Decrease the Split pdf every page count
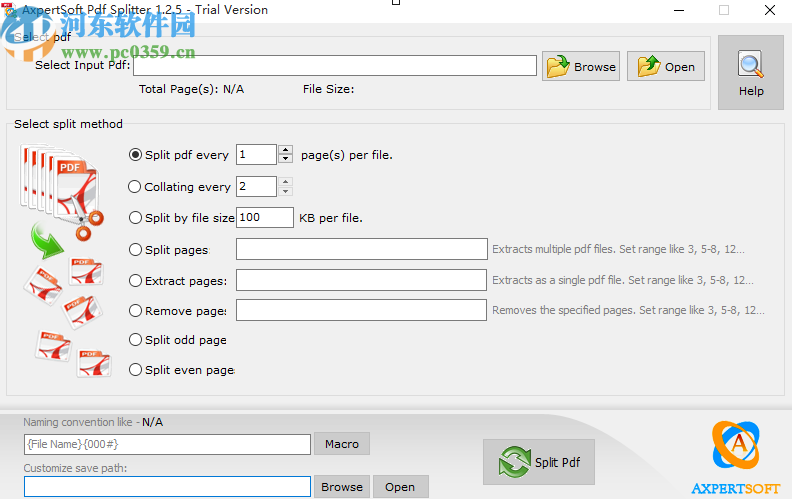Image resolution: width=792 pixels, height=499 pixels. tap(285, 159)
